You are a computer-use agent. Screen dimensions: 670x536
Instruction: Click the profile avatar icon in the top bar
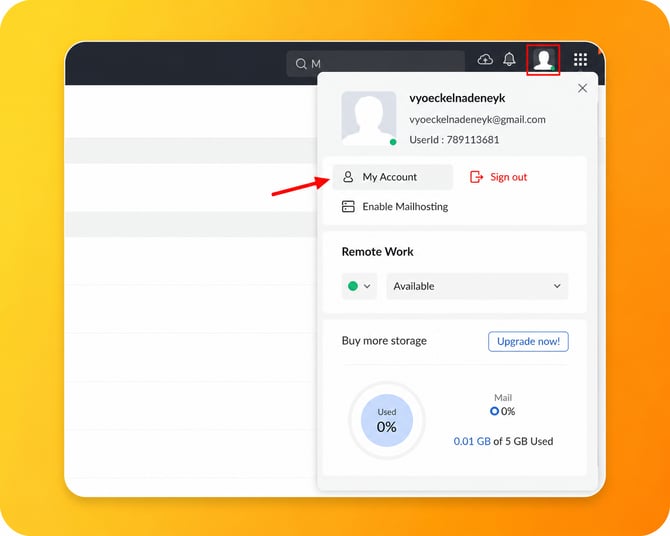(x=543, y=60)
